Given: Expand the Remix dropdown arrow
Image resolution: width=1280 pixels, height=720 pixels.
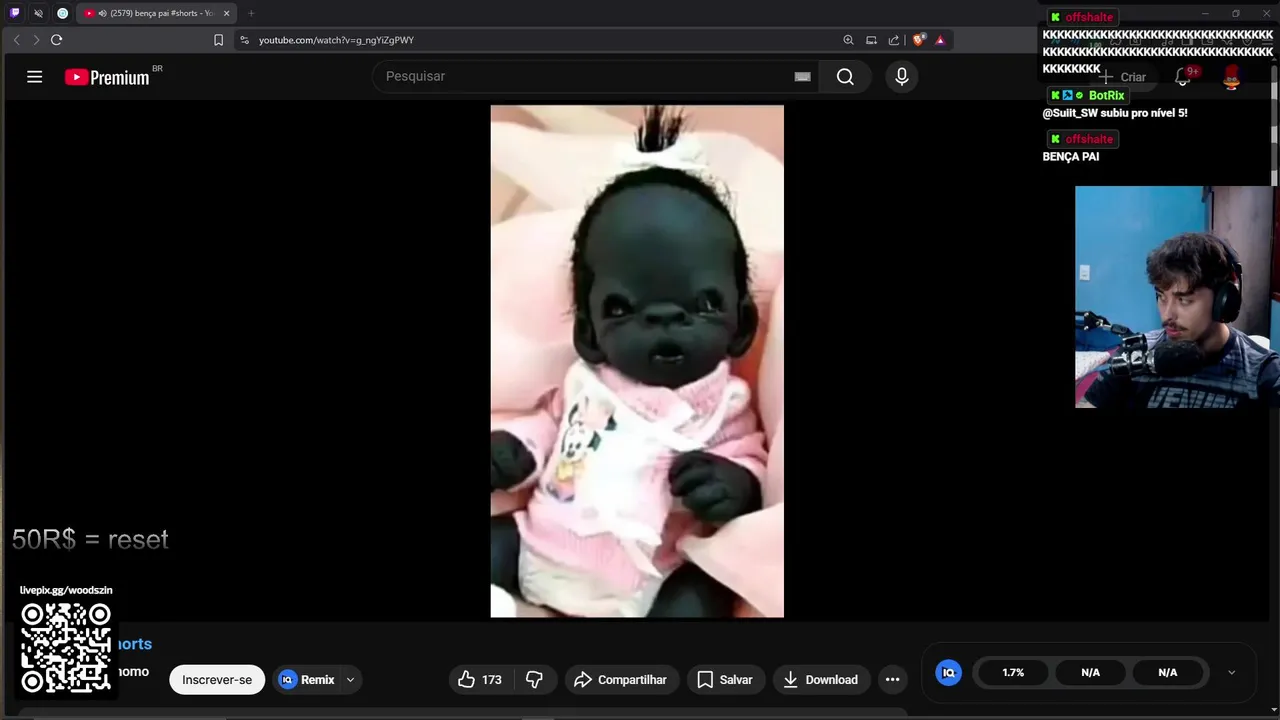Looking at the screenshot, I should point(350,680).
